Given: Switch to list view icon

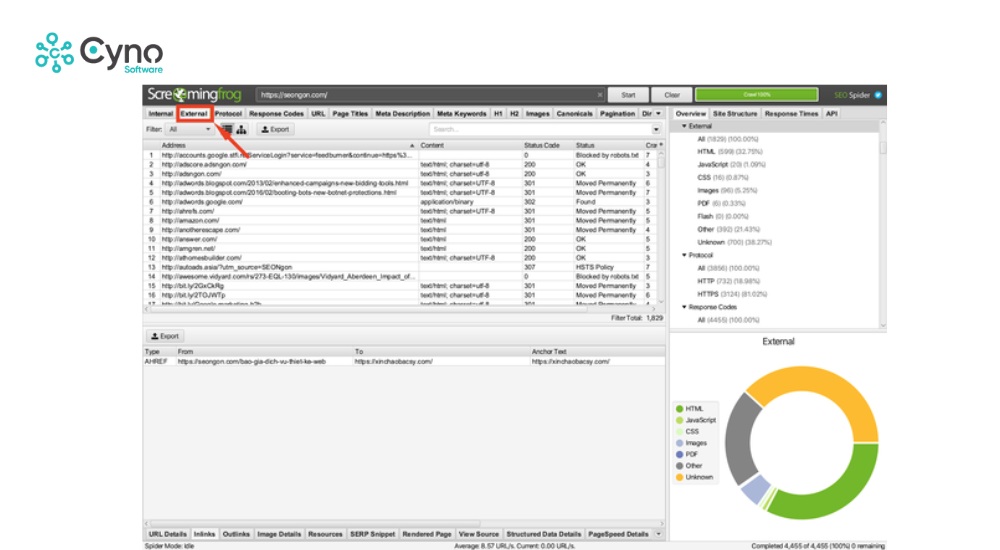Looking at the screenshot, I should click(x=227, y=129).
